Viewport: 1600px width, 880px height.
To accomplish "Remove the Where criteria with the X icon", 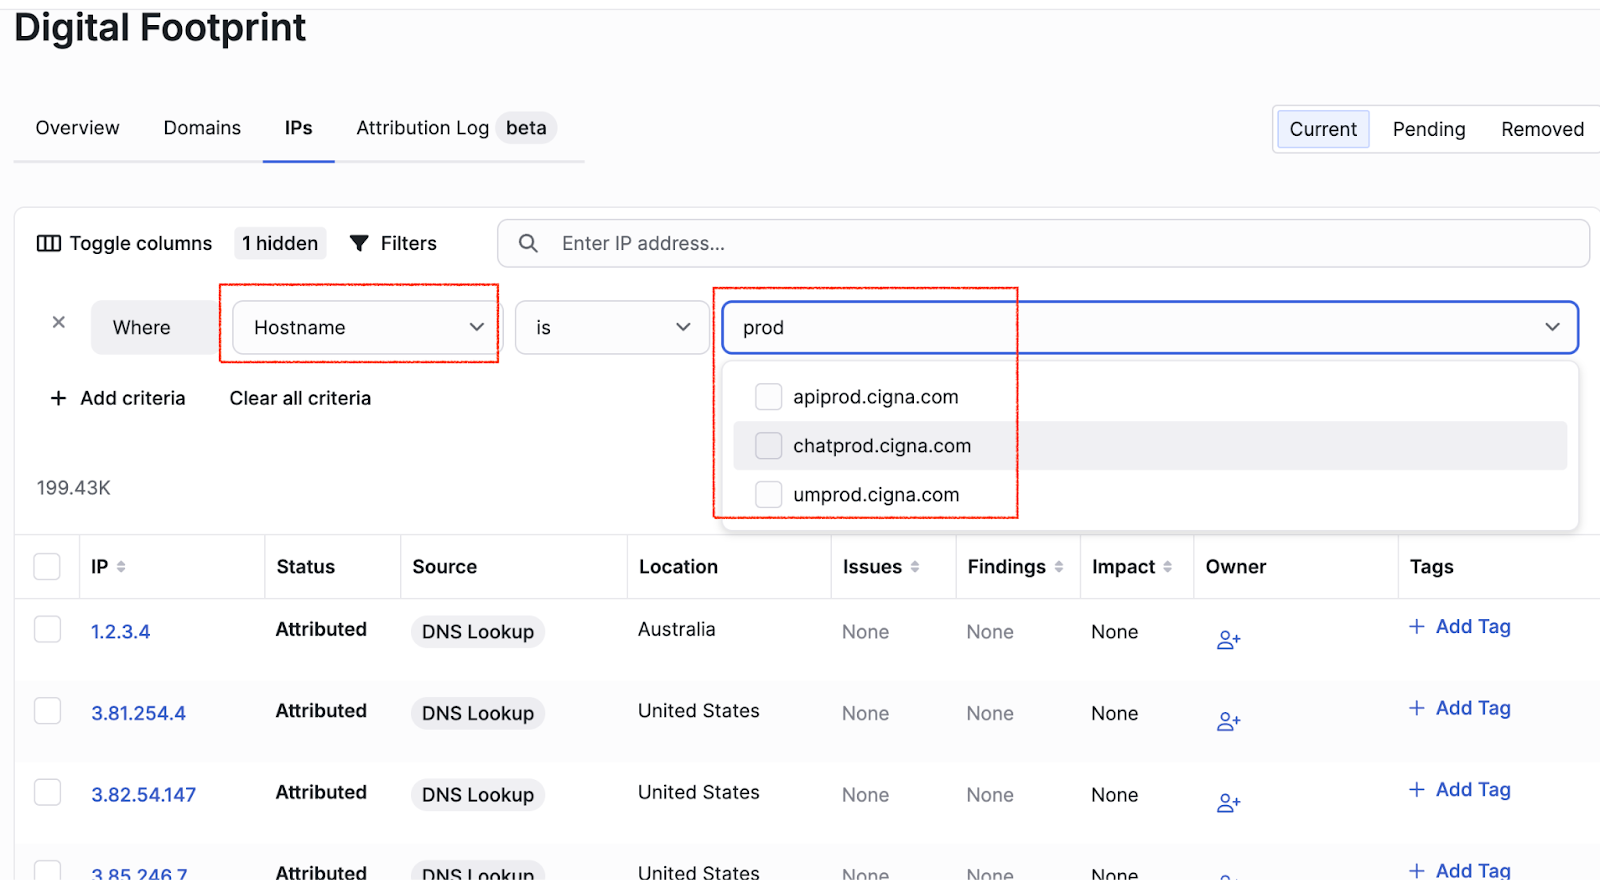I will tap(59, 322).
